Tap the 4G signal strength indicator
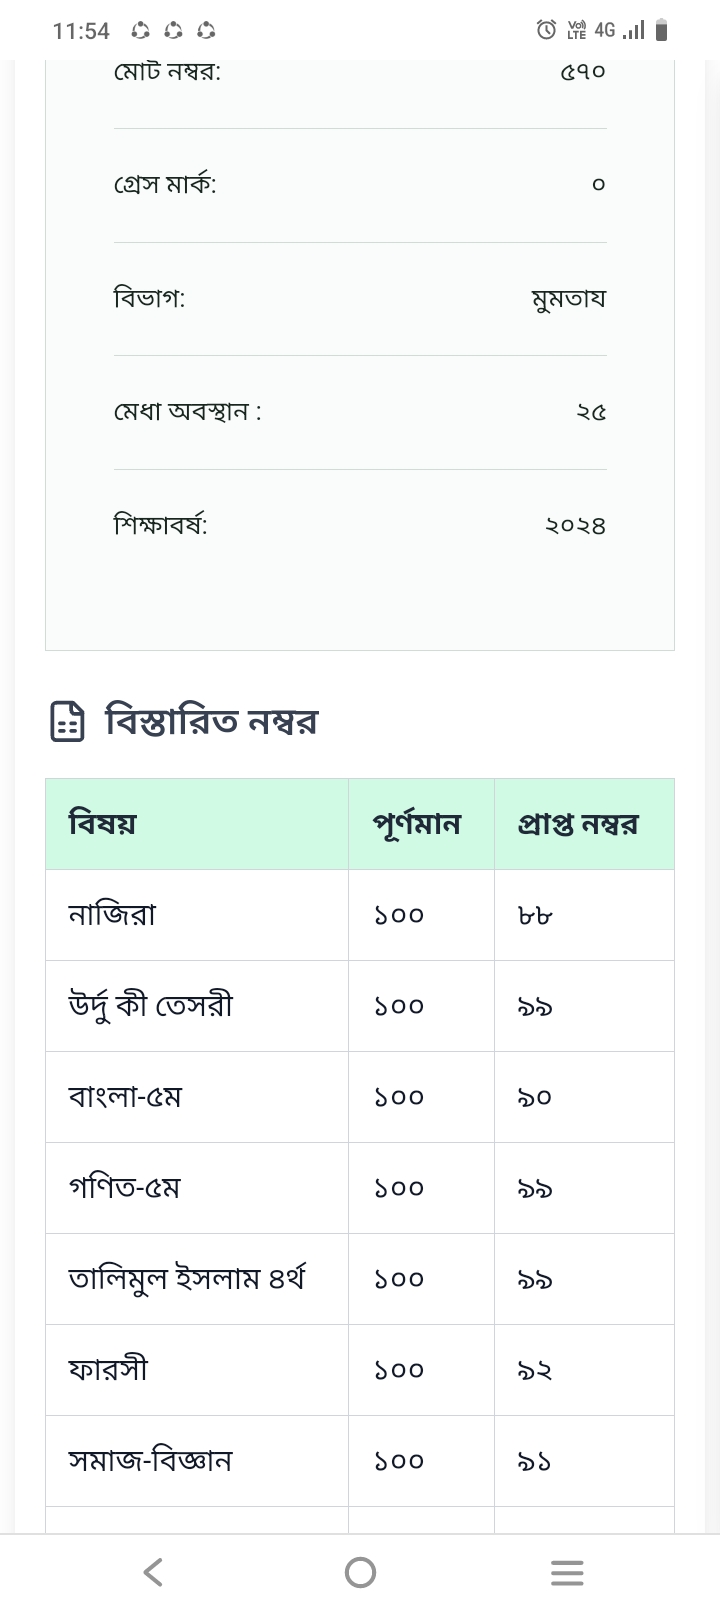Screen dimensions: 720x1612 pos(620,30)
